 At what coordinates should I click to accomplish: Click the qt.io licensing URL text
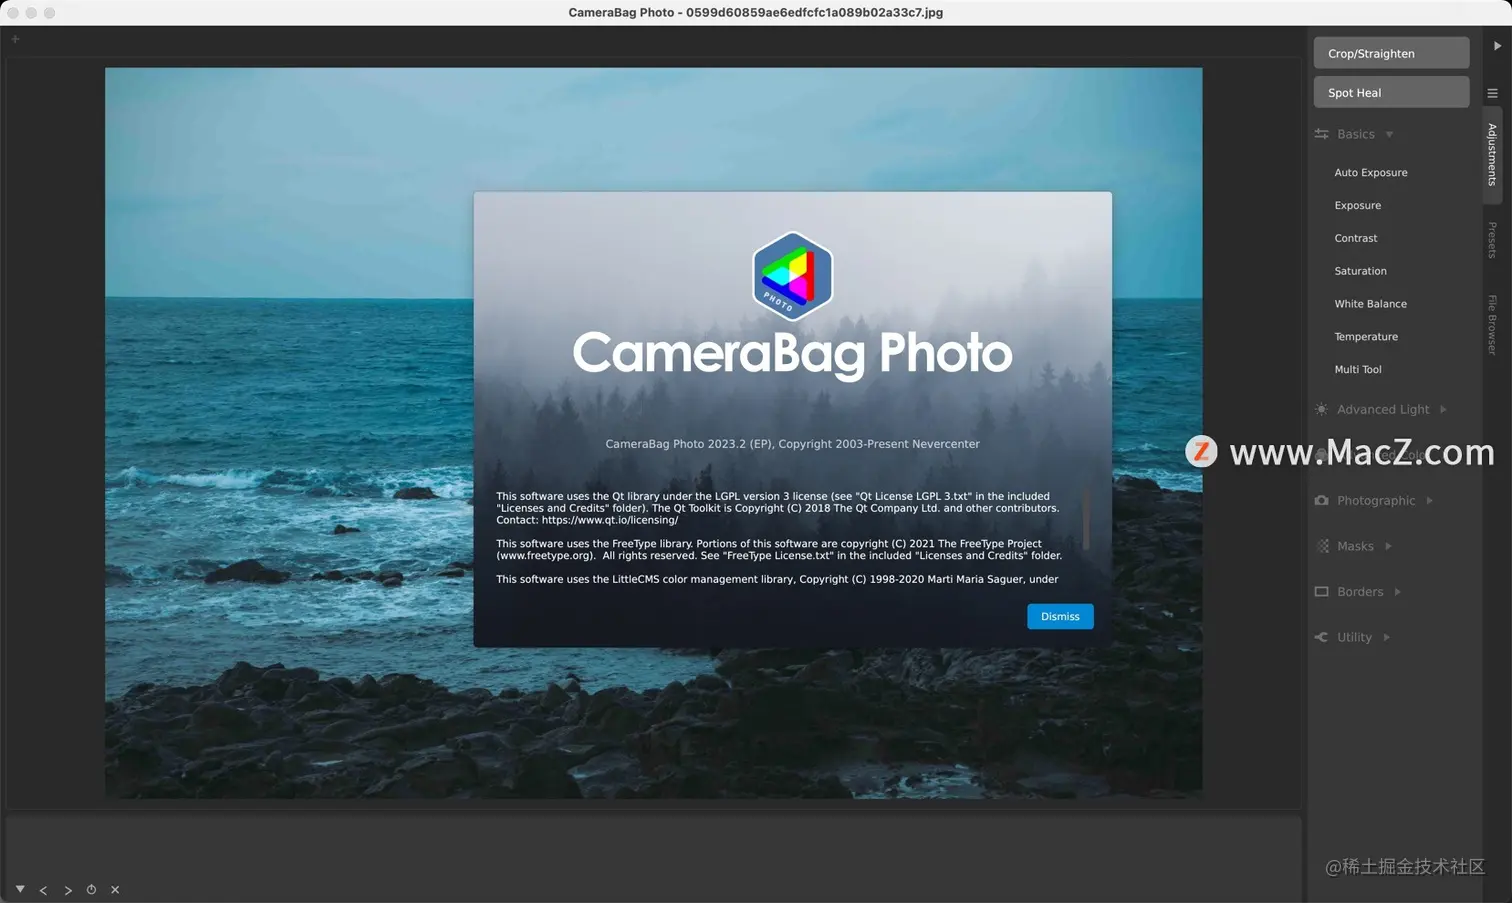point(610,520)
